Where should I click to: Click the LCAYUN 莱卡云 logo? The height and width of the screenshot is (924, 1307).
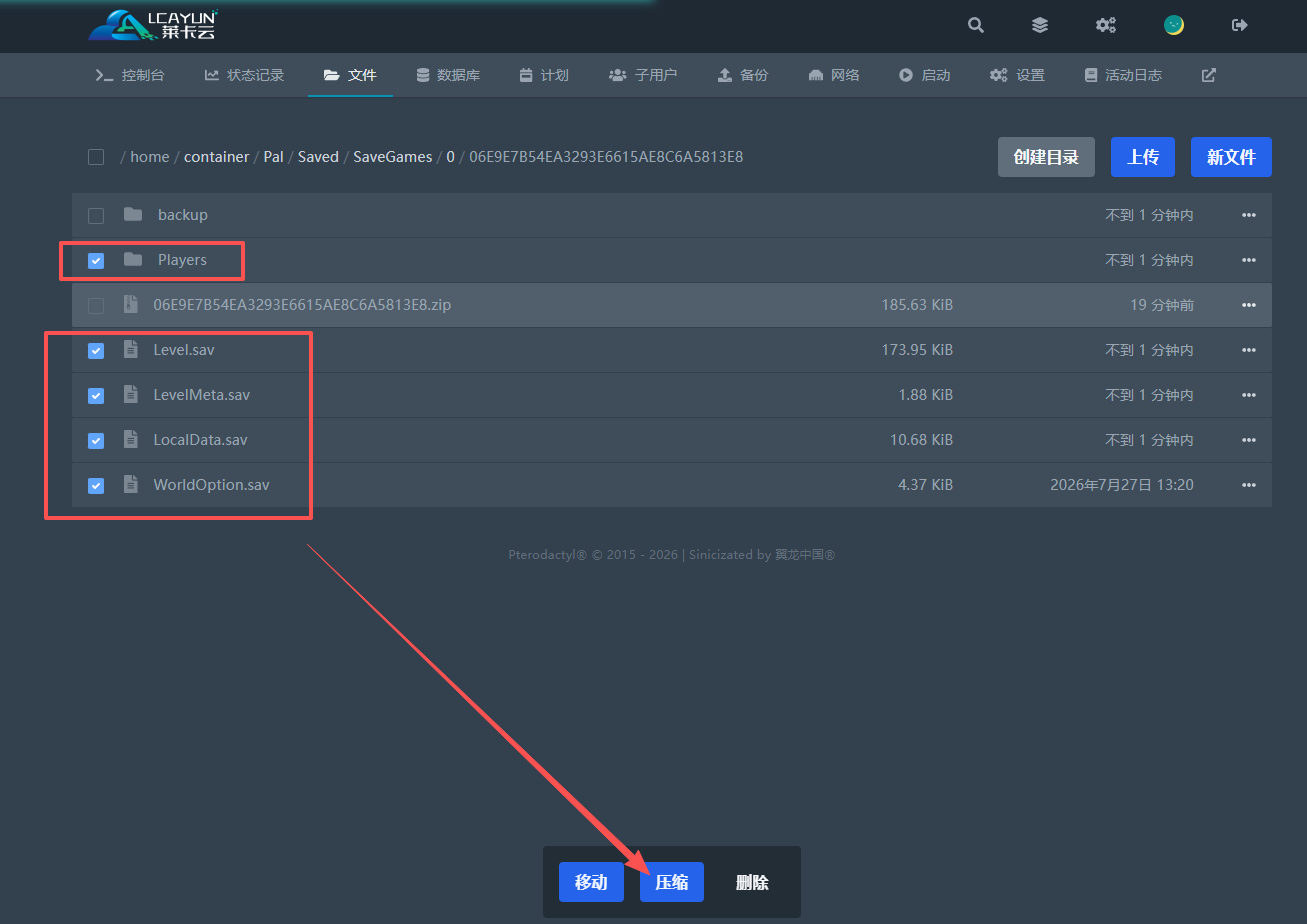point(153,26)
